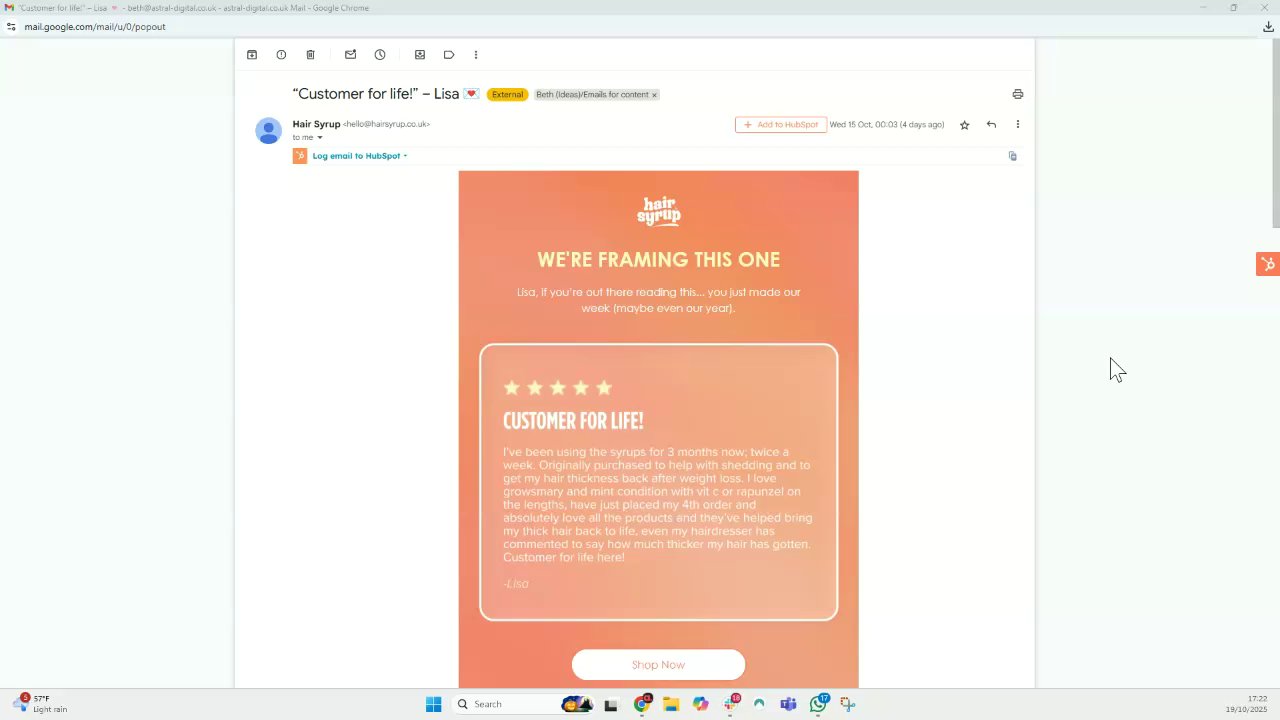Open Slack from the taskbar
1280x720 pixels.
click(731, 705)
